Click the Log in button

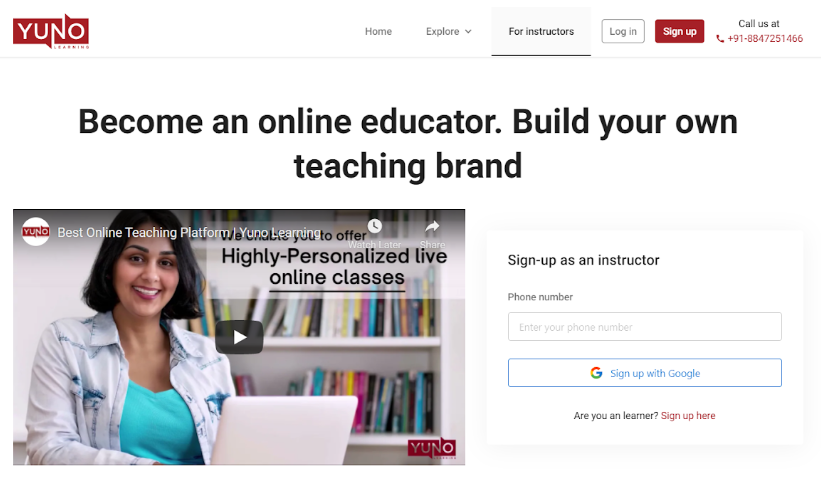click(623, 31)
